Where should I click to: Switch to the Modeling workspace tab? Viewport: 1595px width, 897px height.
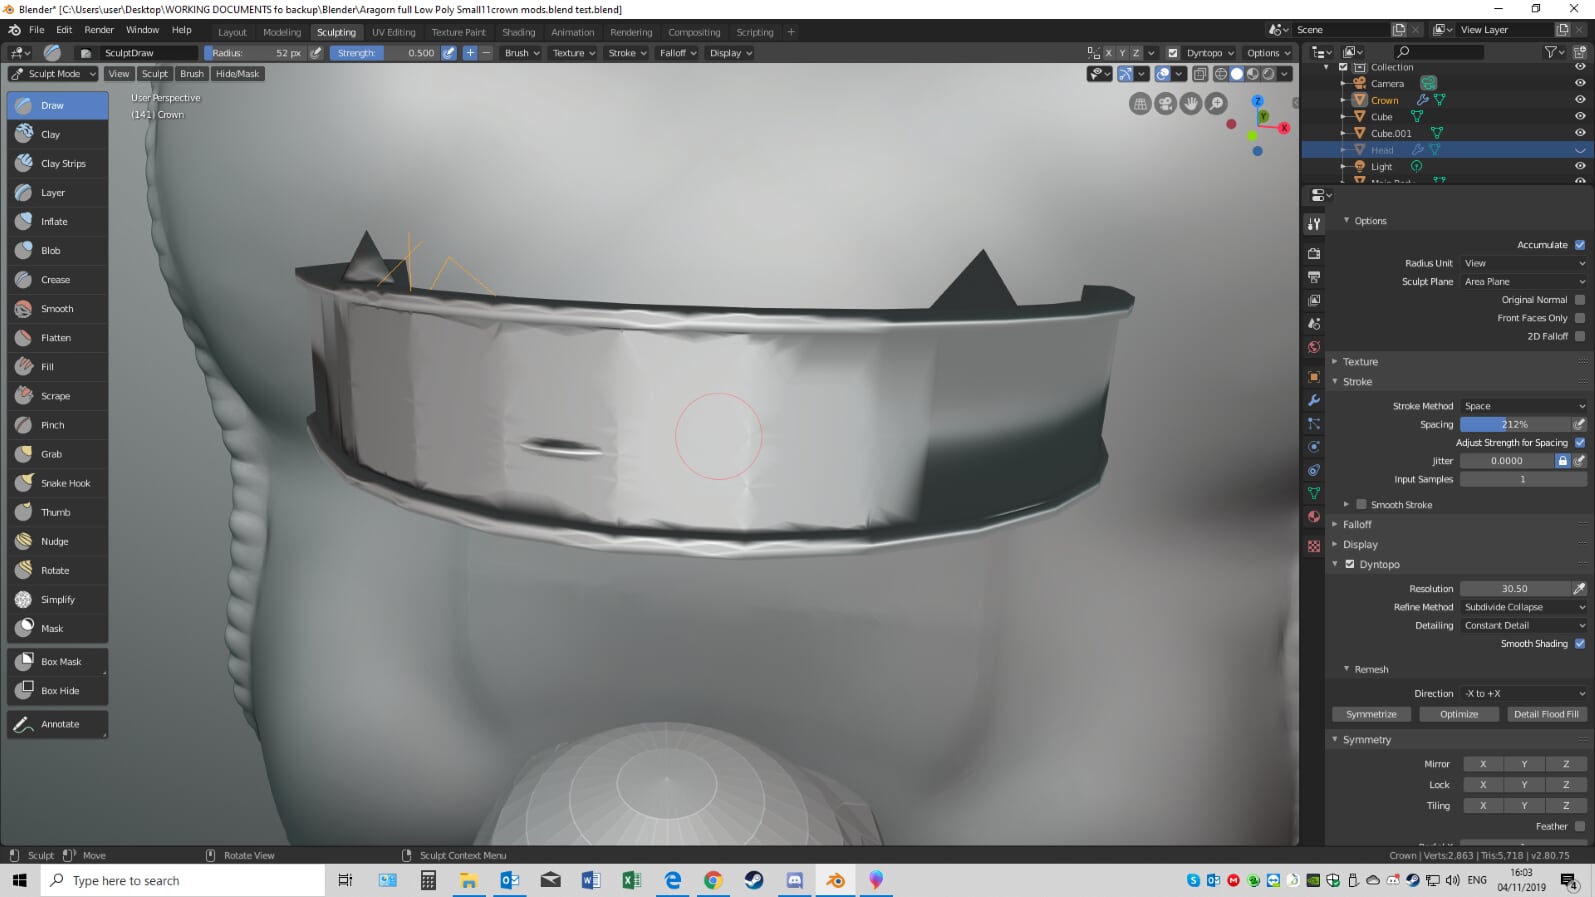282,32
